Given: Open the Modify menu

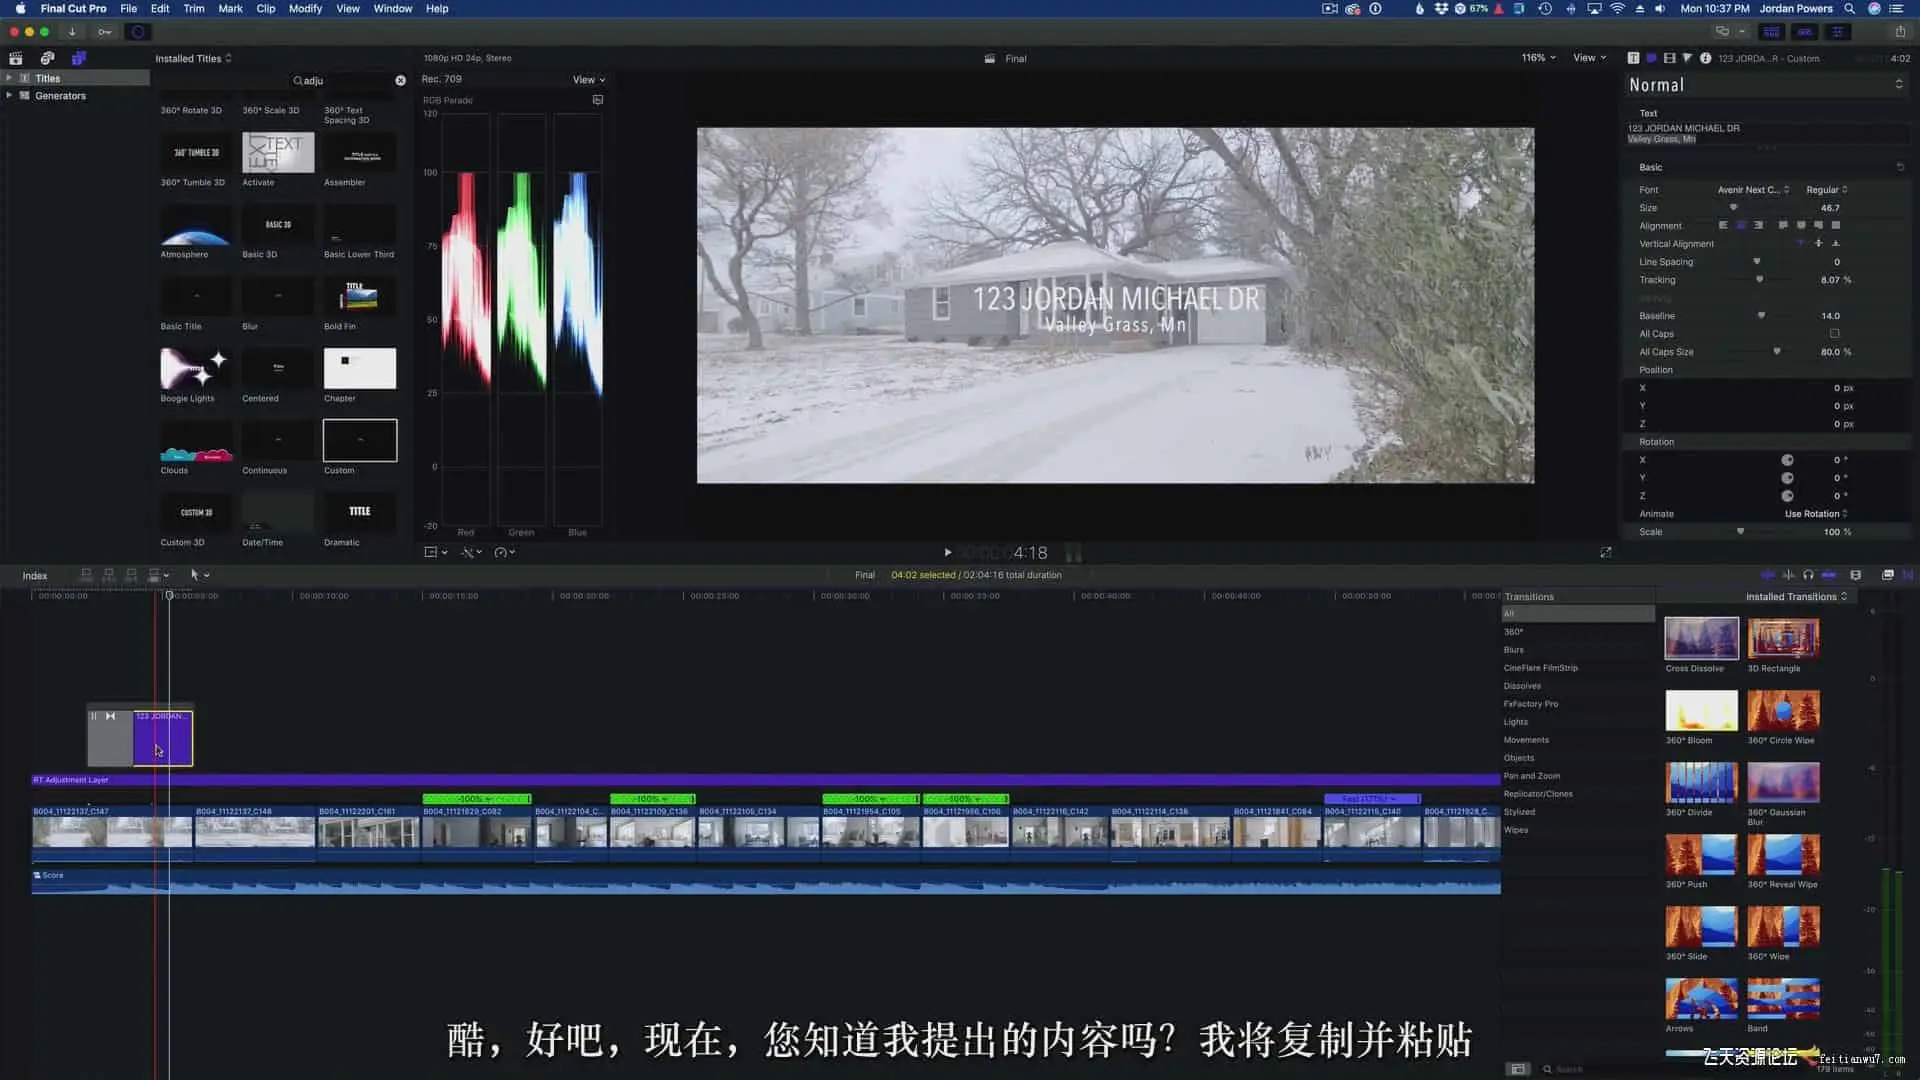Looking at the screenshot, I should click(305, 8).
